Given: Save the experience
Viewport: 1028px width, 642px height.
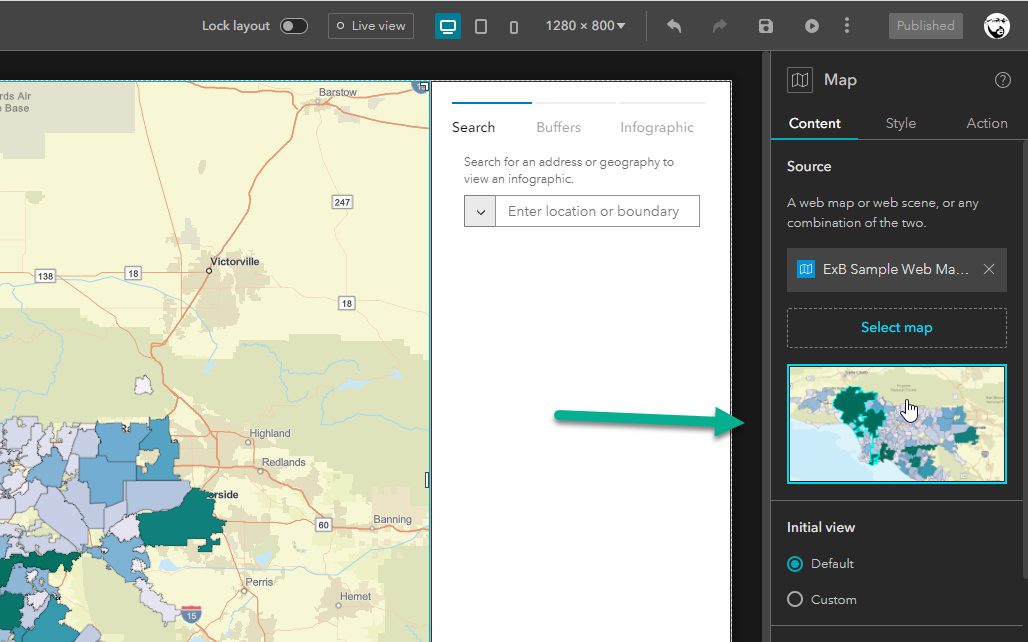Looking at the screenshot, I should tap(765, 26).
